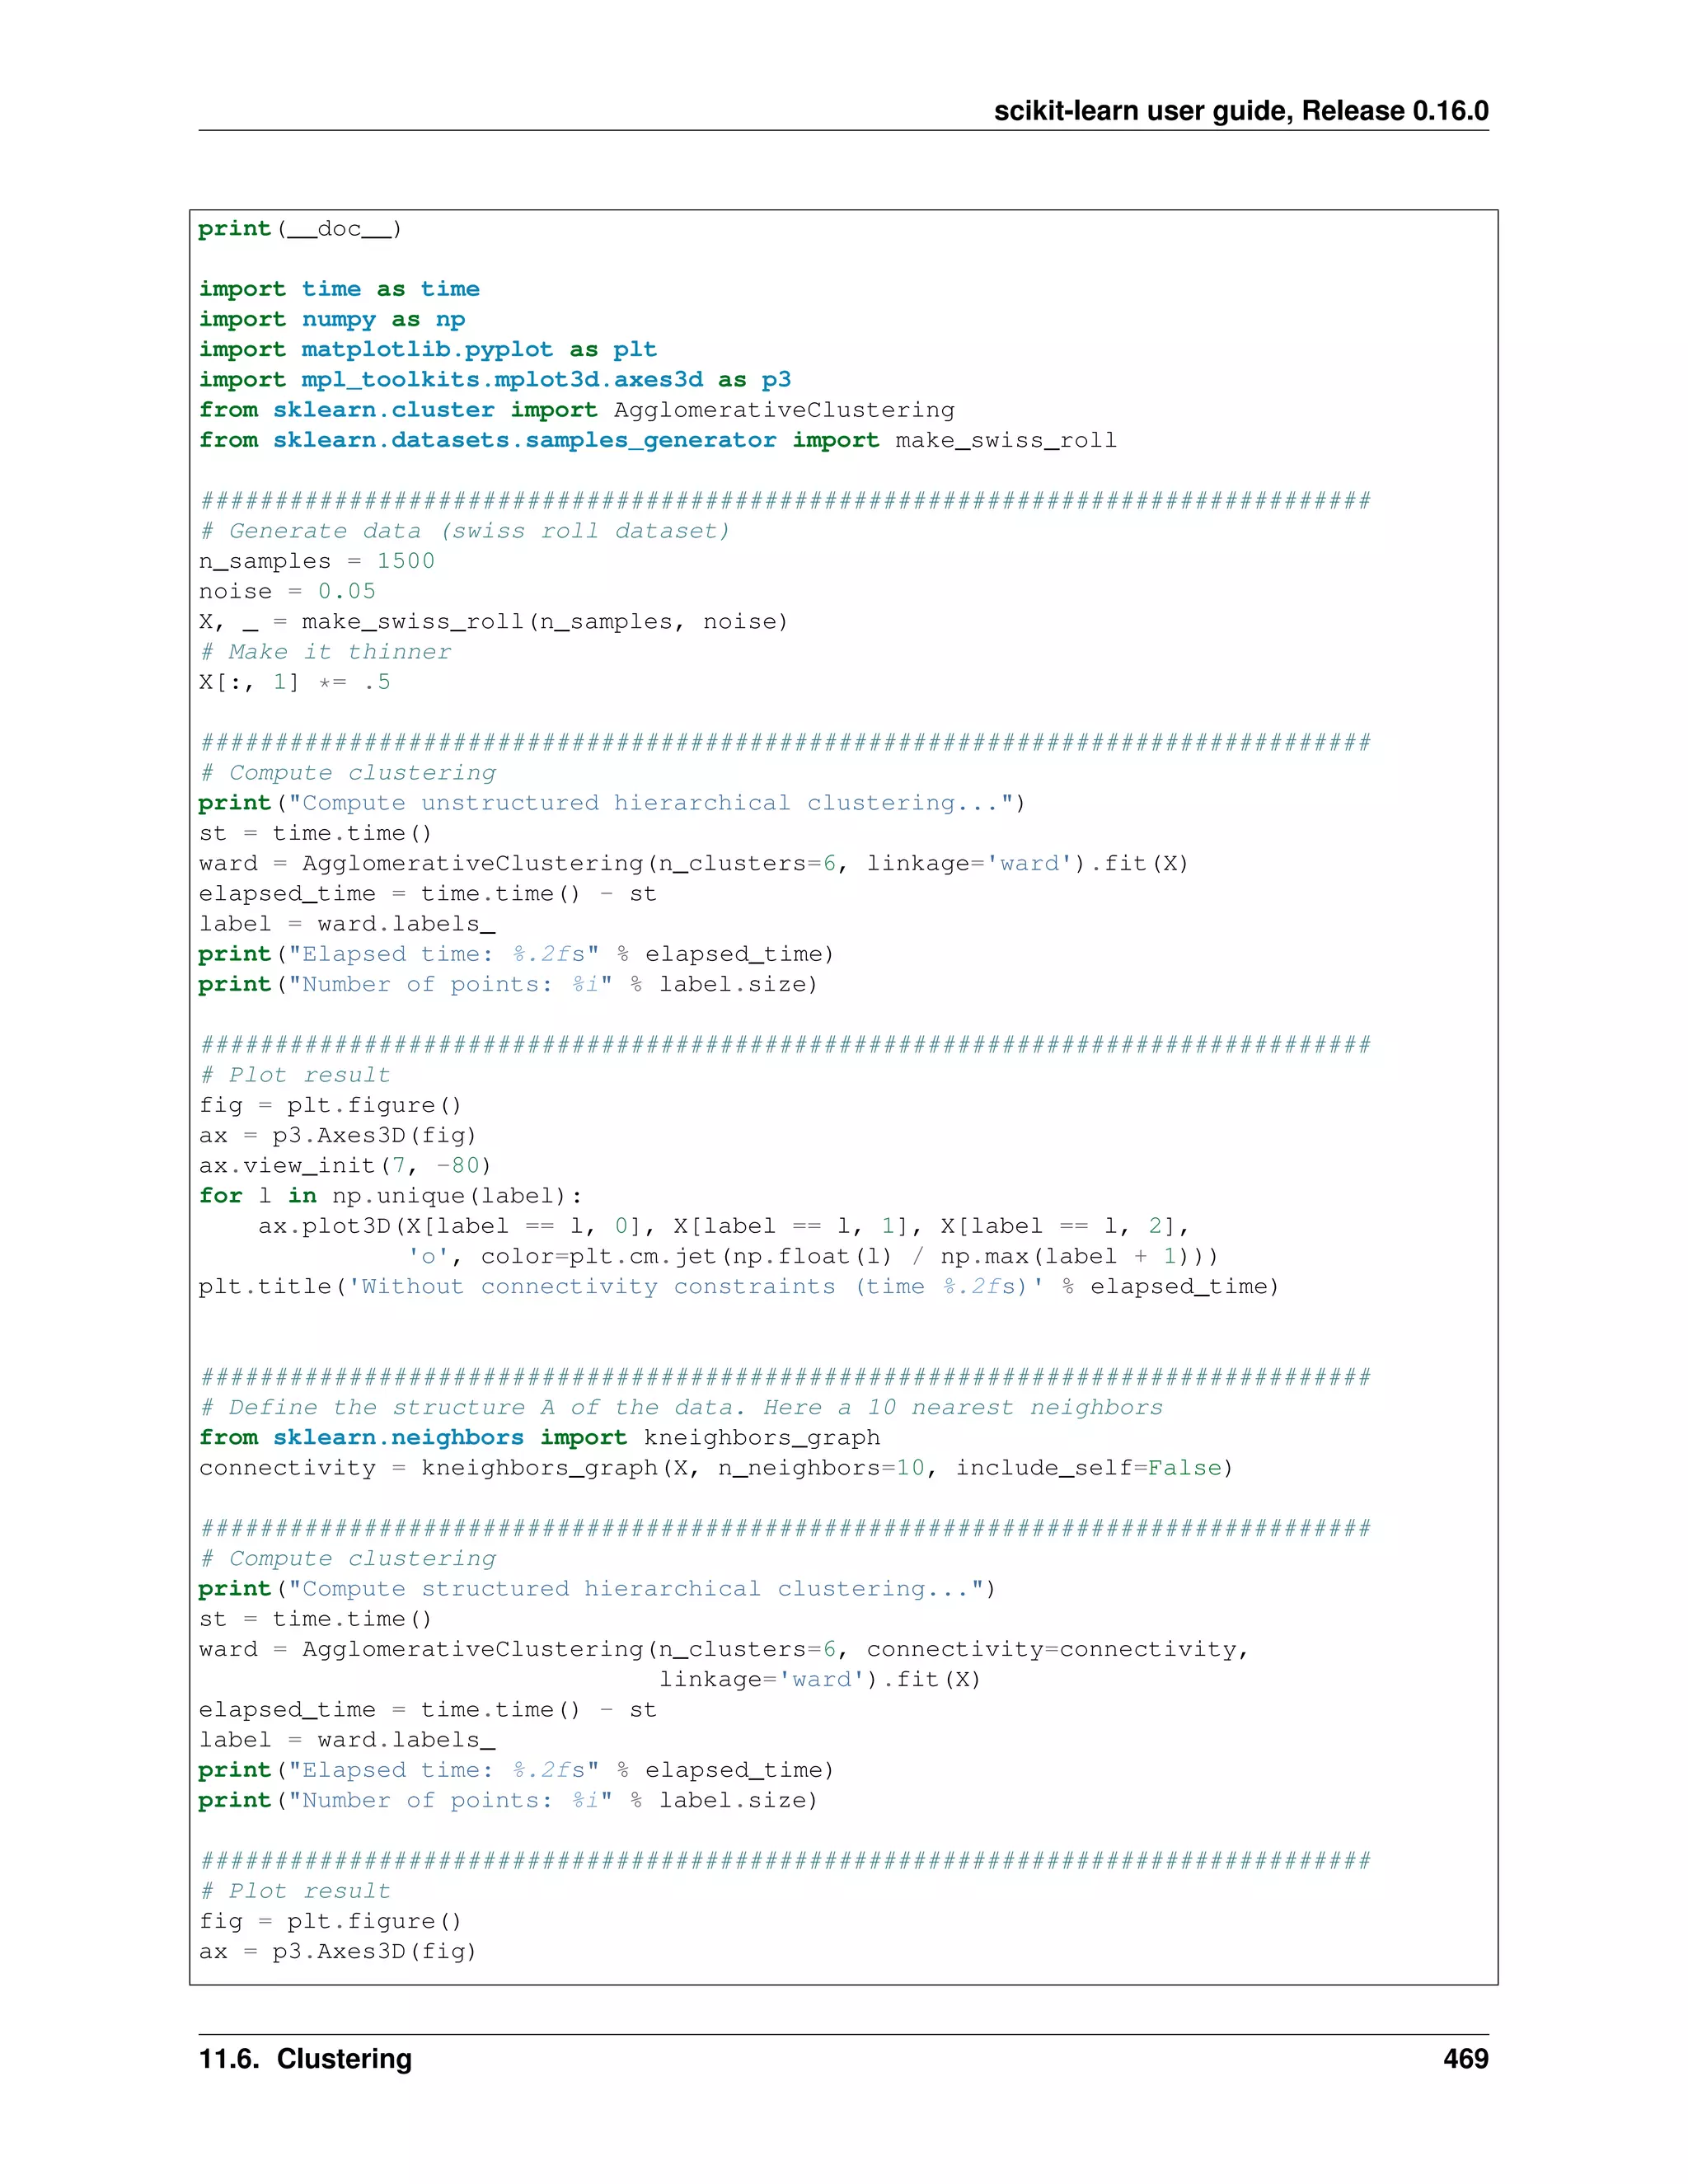
Task: Click the ward line with 'connectivity=connectivity,'
Action: click(x=724, y=1649)
